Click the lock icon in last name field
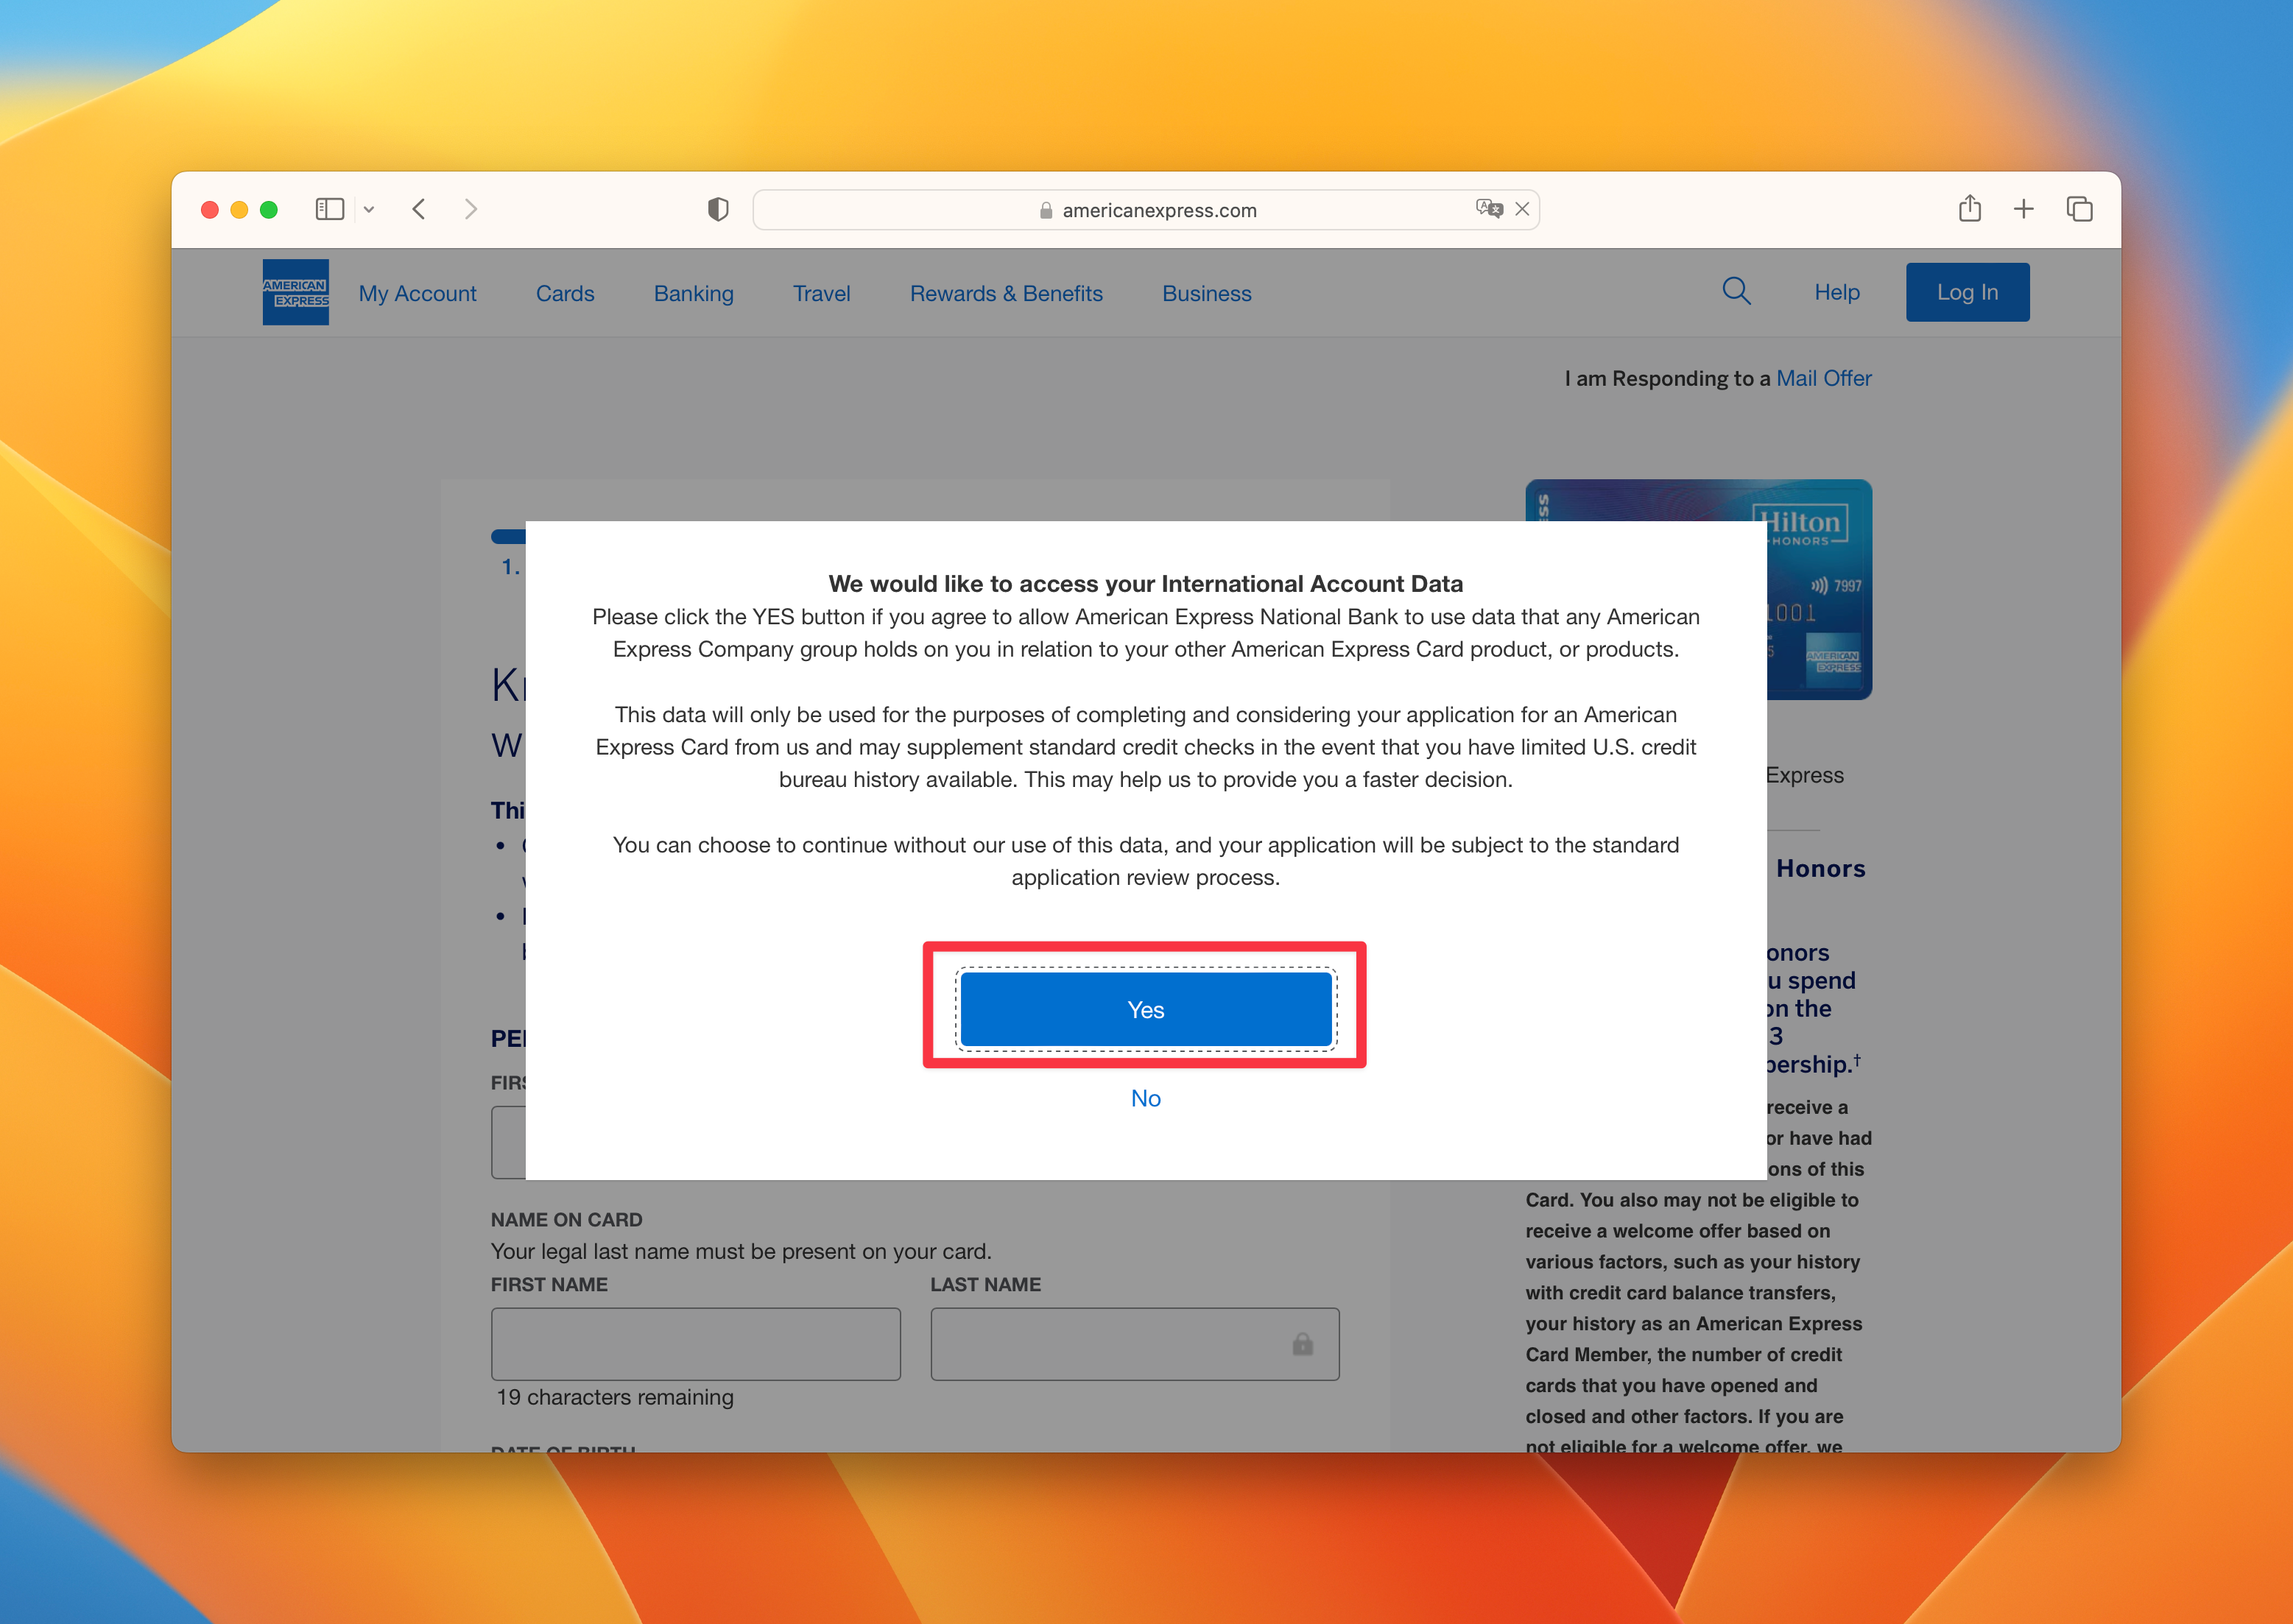 click(x=1303, y=1344)
